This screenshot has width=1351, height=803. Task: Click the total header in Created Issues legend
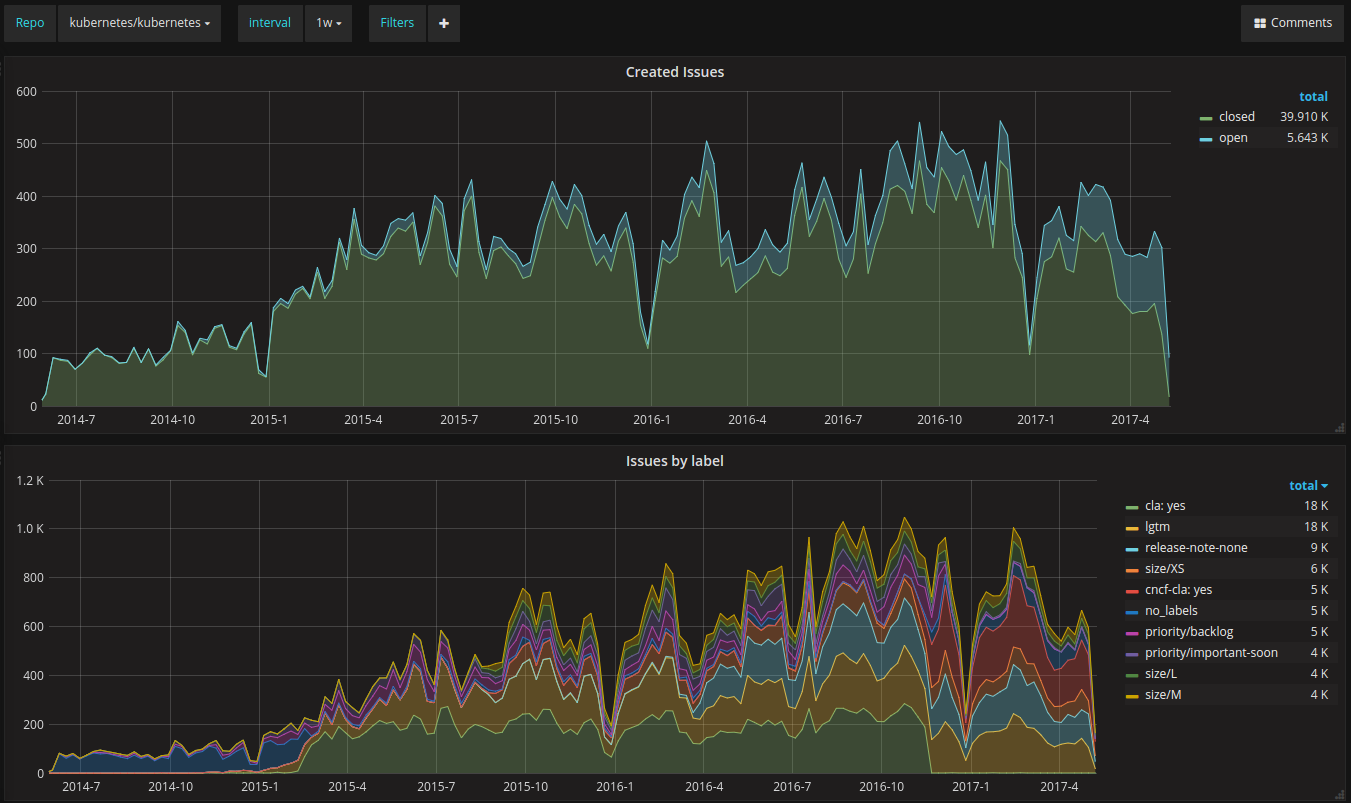1313,96
